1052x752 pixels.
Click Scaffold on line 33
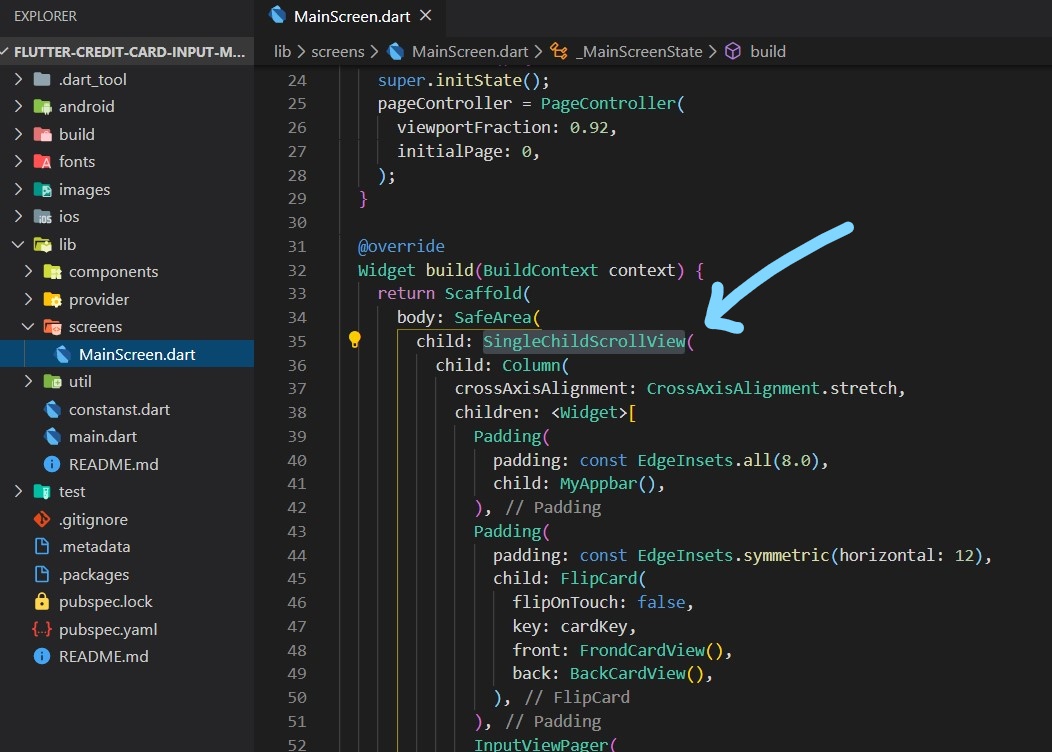(x=483, y=293)
